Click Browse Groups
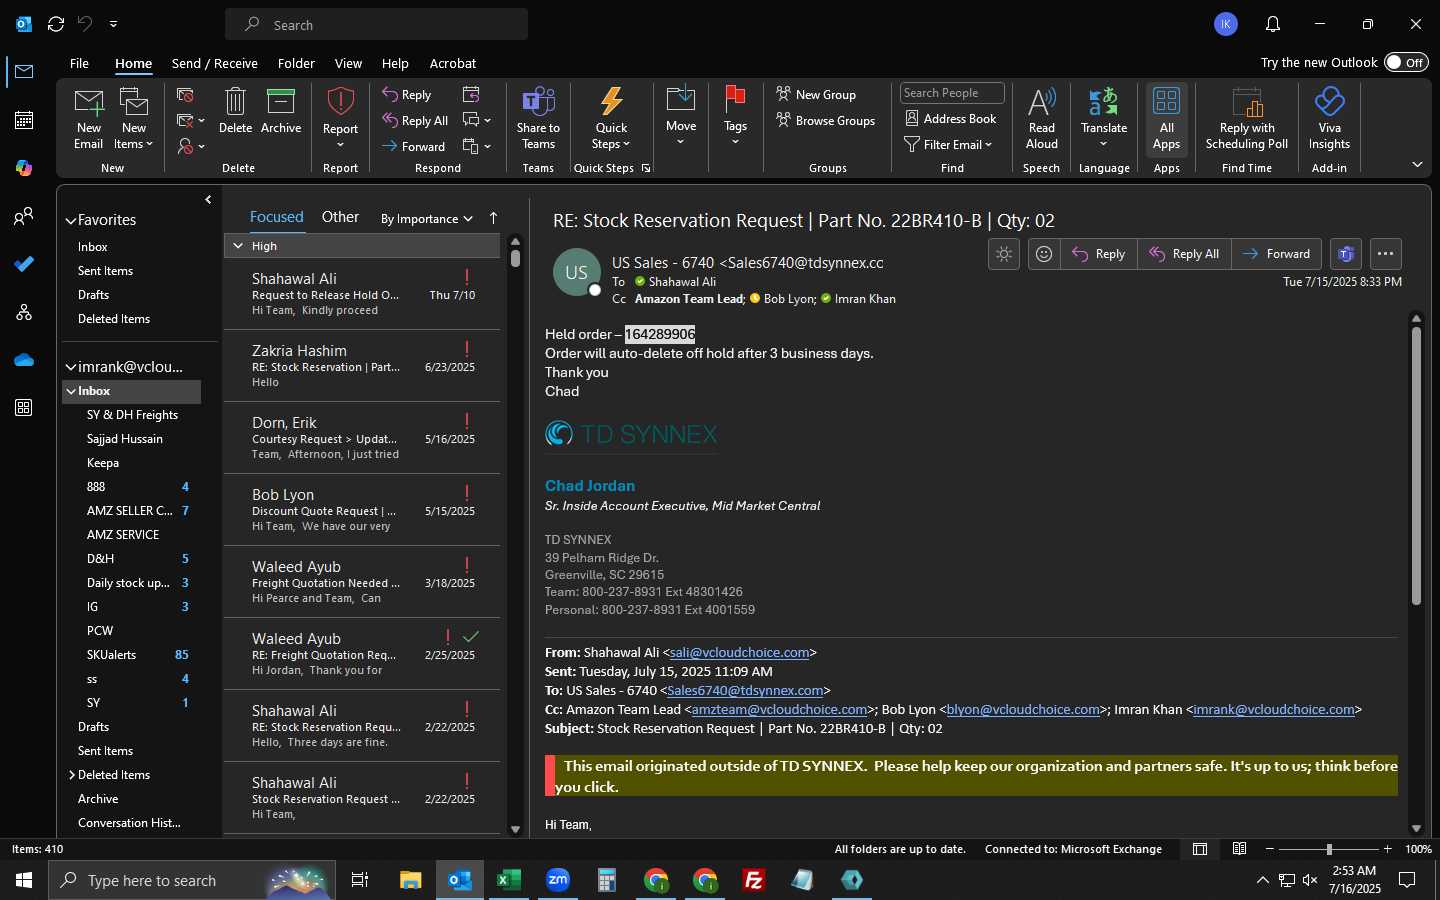1440x900 pixels. (x=826, y=120)
